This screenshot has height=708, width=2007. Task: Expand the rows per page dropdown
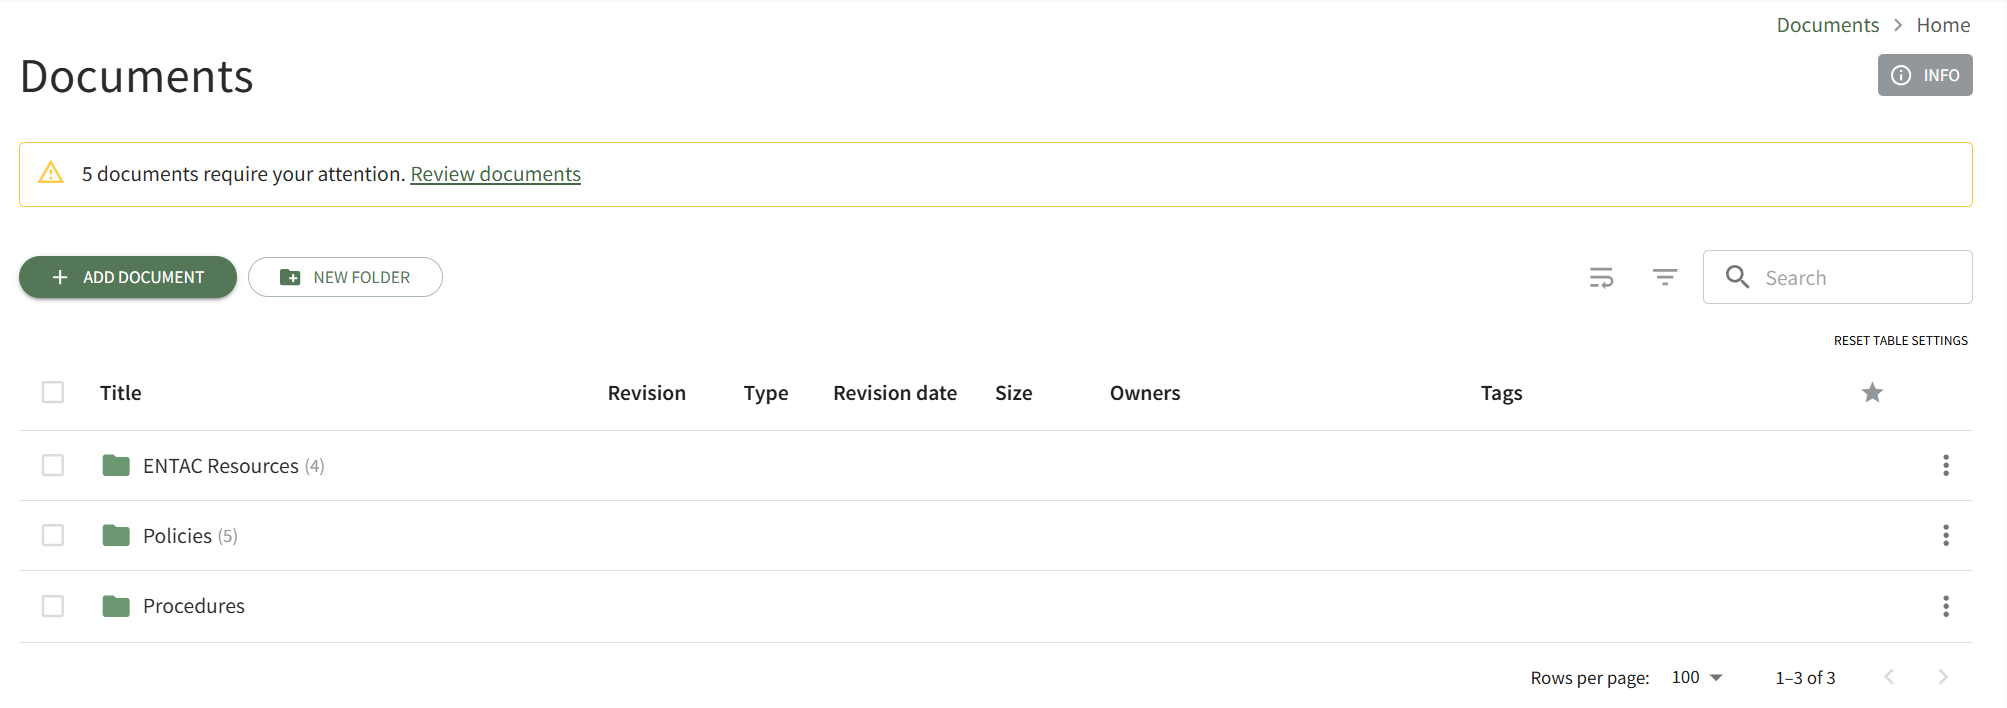[x=1697, y=677]
